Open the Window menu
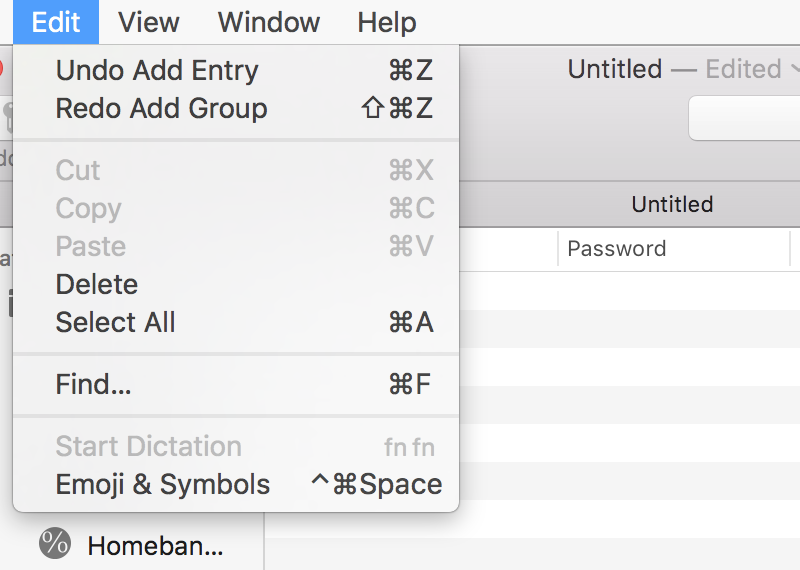Viewport: 800px width, 570px height. (x=269, y=22)
